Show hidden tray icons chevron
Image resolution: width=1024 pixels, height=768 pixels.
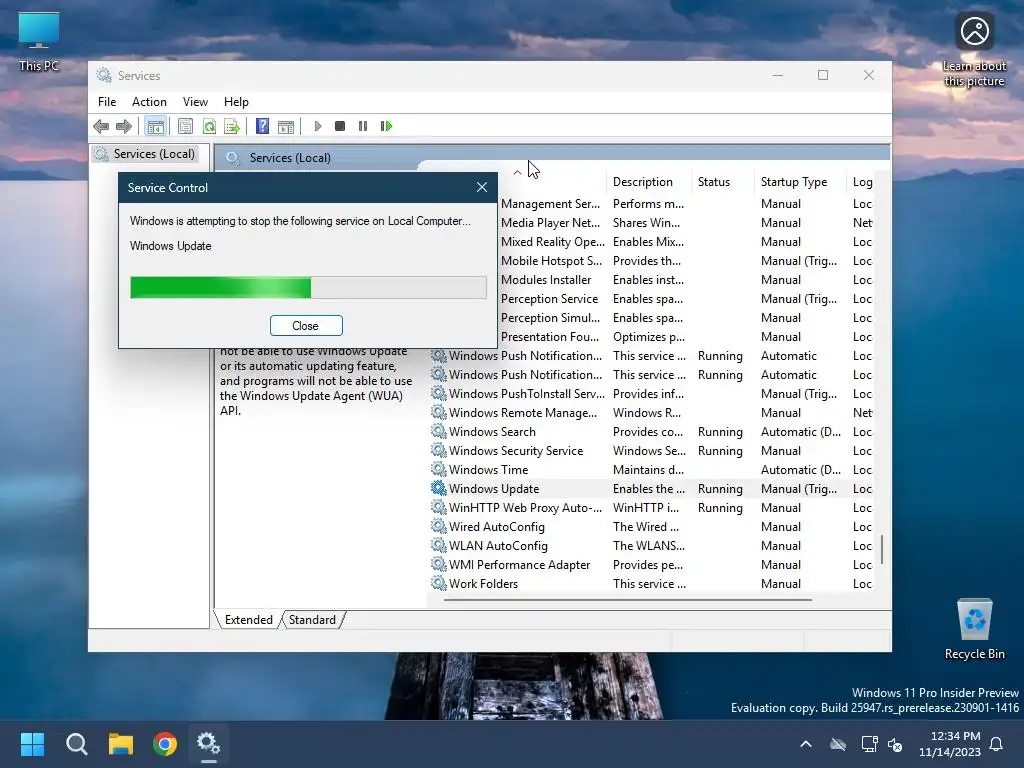[806, 744]
